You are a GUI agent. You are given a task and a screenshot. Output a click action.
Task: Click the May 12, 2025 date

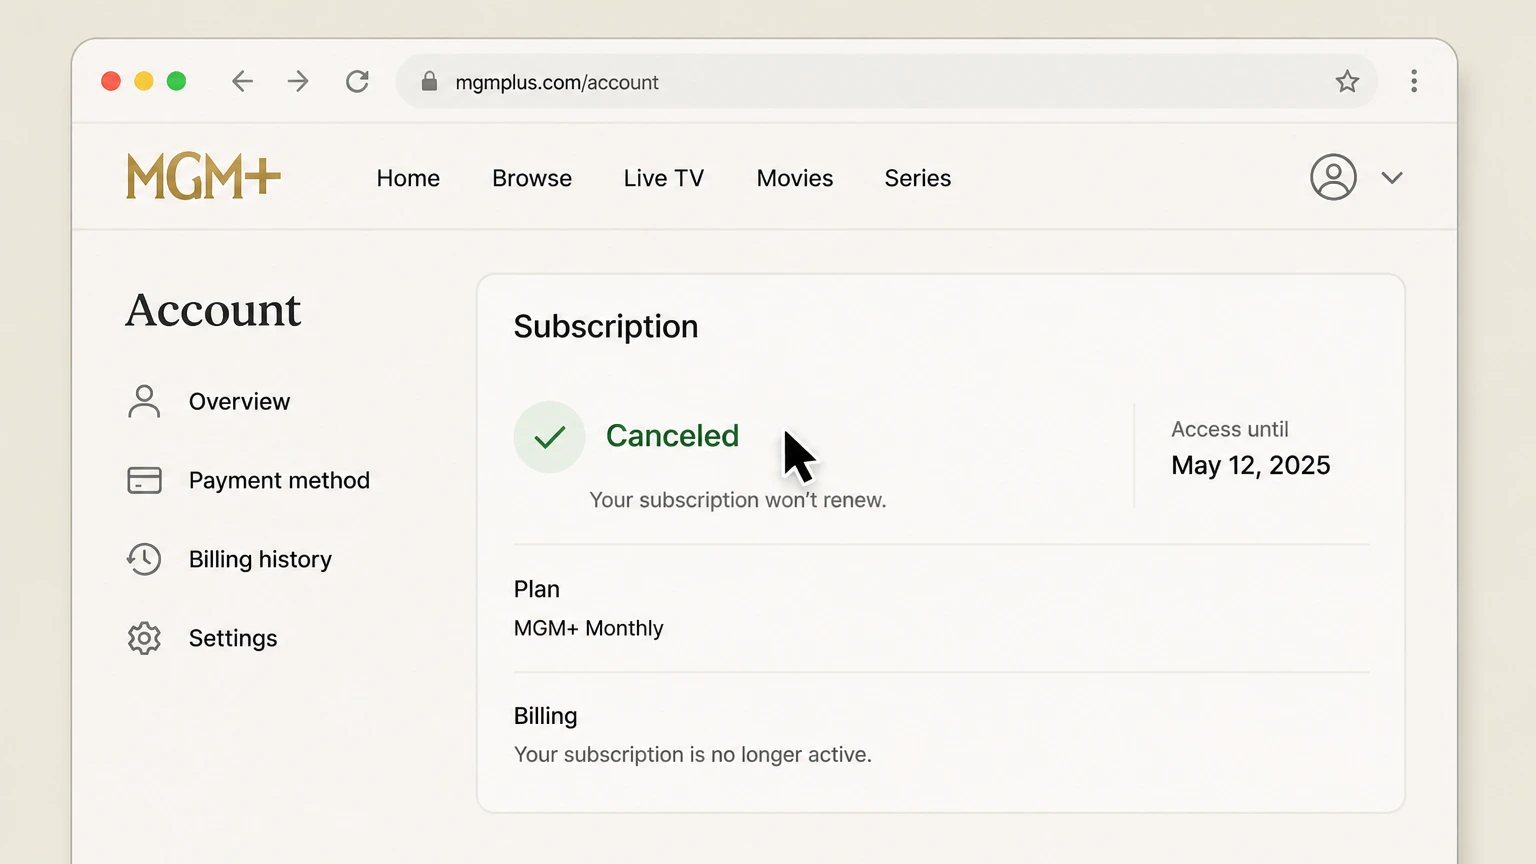click(1251, 465)
